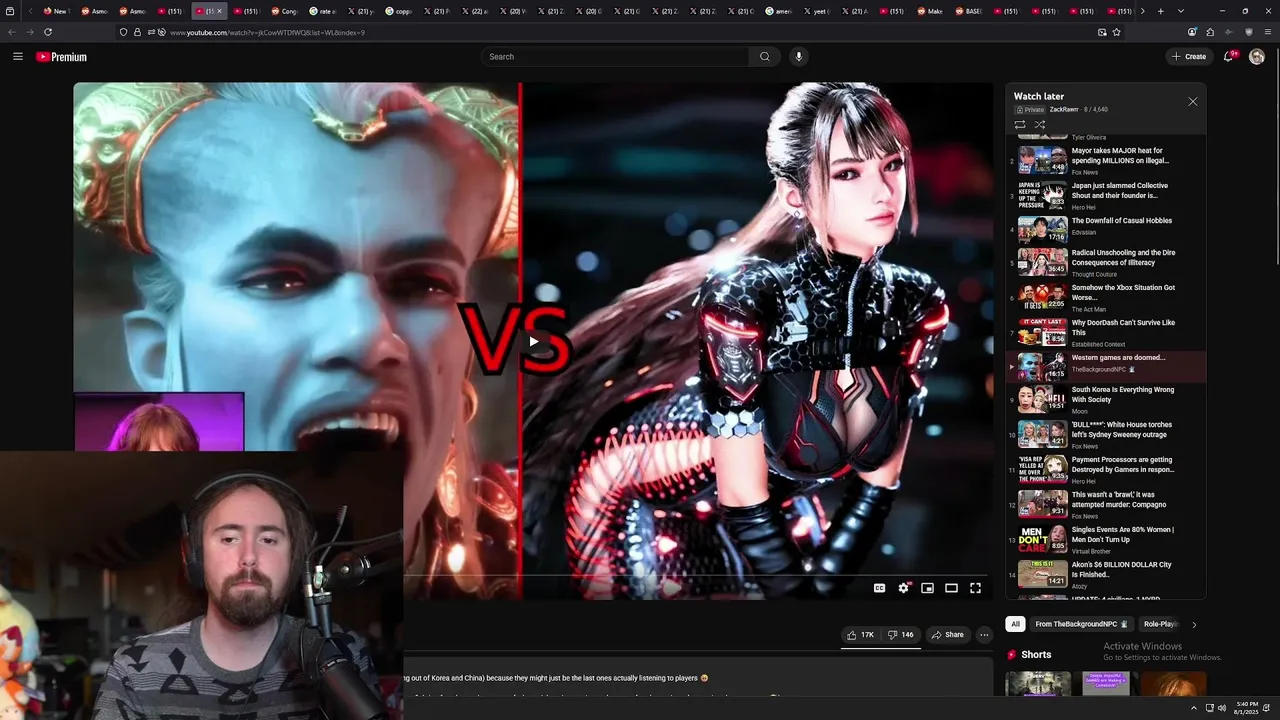Switch player to miniplayer mode
Screen dimensions: 1280x720
(928, 588)
